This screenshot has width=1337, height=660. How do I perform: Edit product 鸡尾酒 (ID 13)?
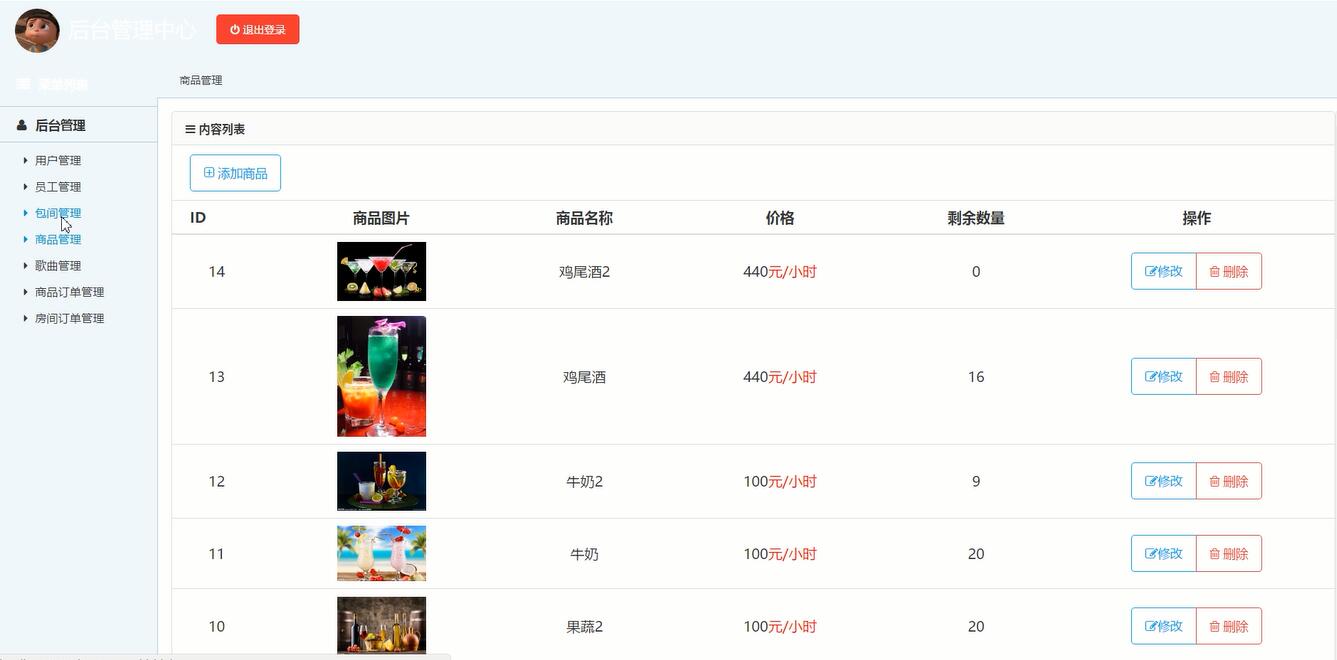(x=1164, y=376)
